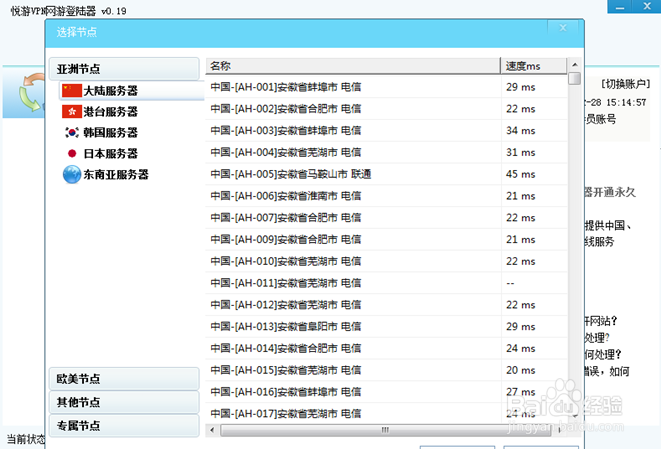Viewport: 661px width, 449px height.
Task: Click the 20 ms speed value
Action: point(521,370)
